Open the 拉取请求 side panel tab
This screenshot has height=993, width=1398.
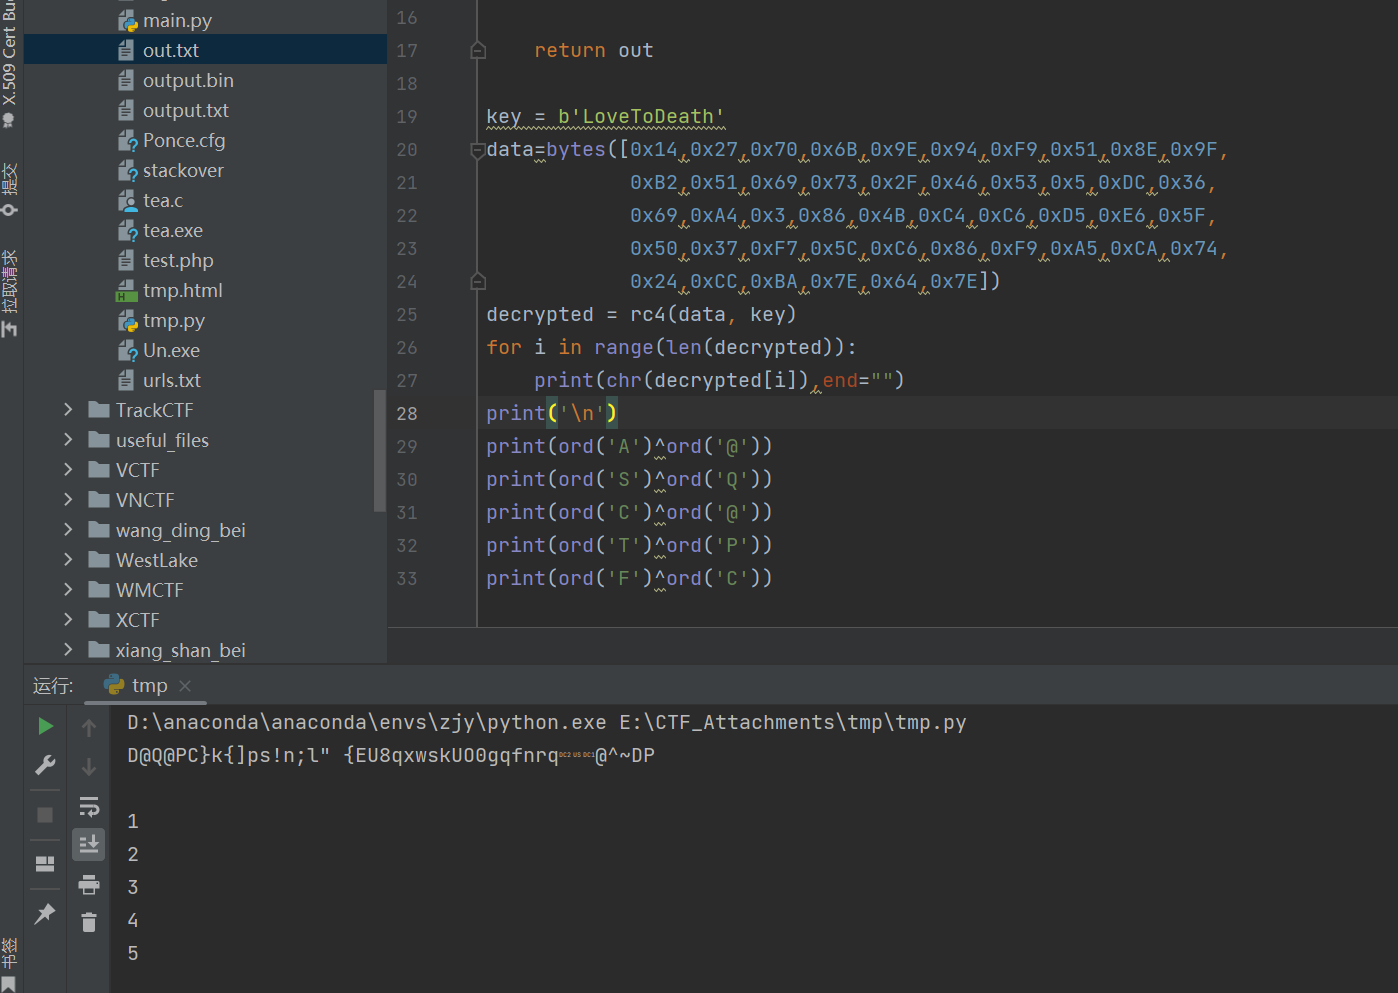pyautogui.click(x=10, y=292)
